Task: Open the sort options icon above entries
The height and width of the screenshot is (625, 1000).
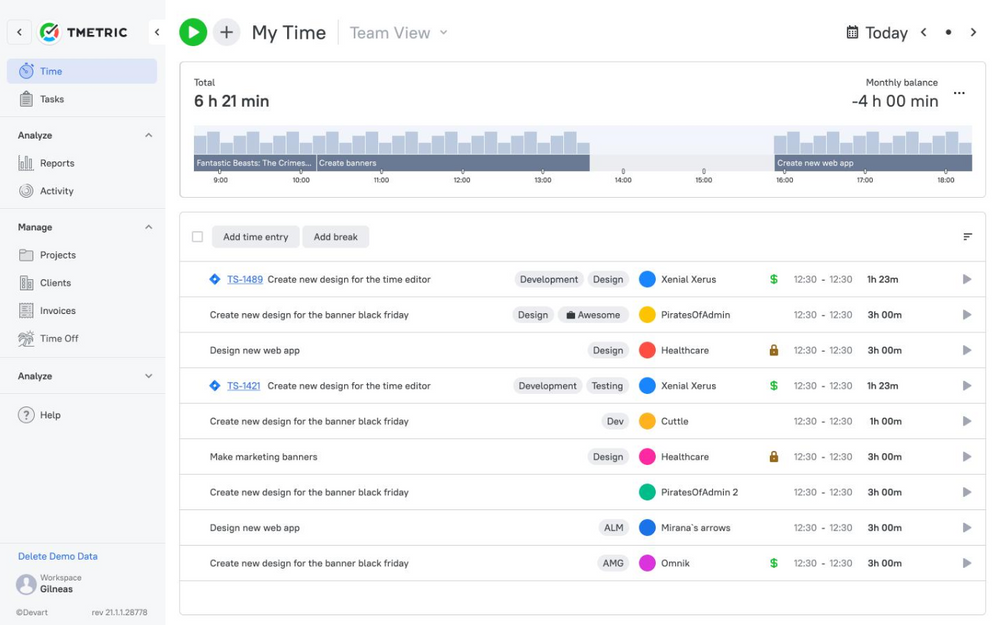Action: click(967, 237)
